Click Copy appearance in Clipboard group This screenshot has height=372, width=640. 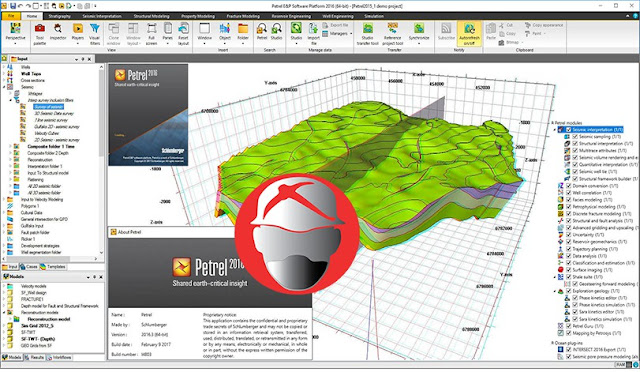click(544, 25)
